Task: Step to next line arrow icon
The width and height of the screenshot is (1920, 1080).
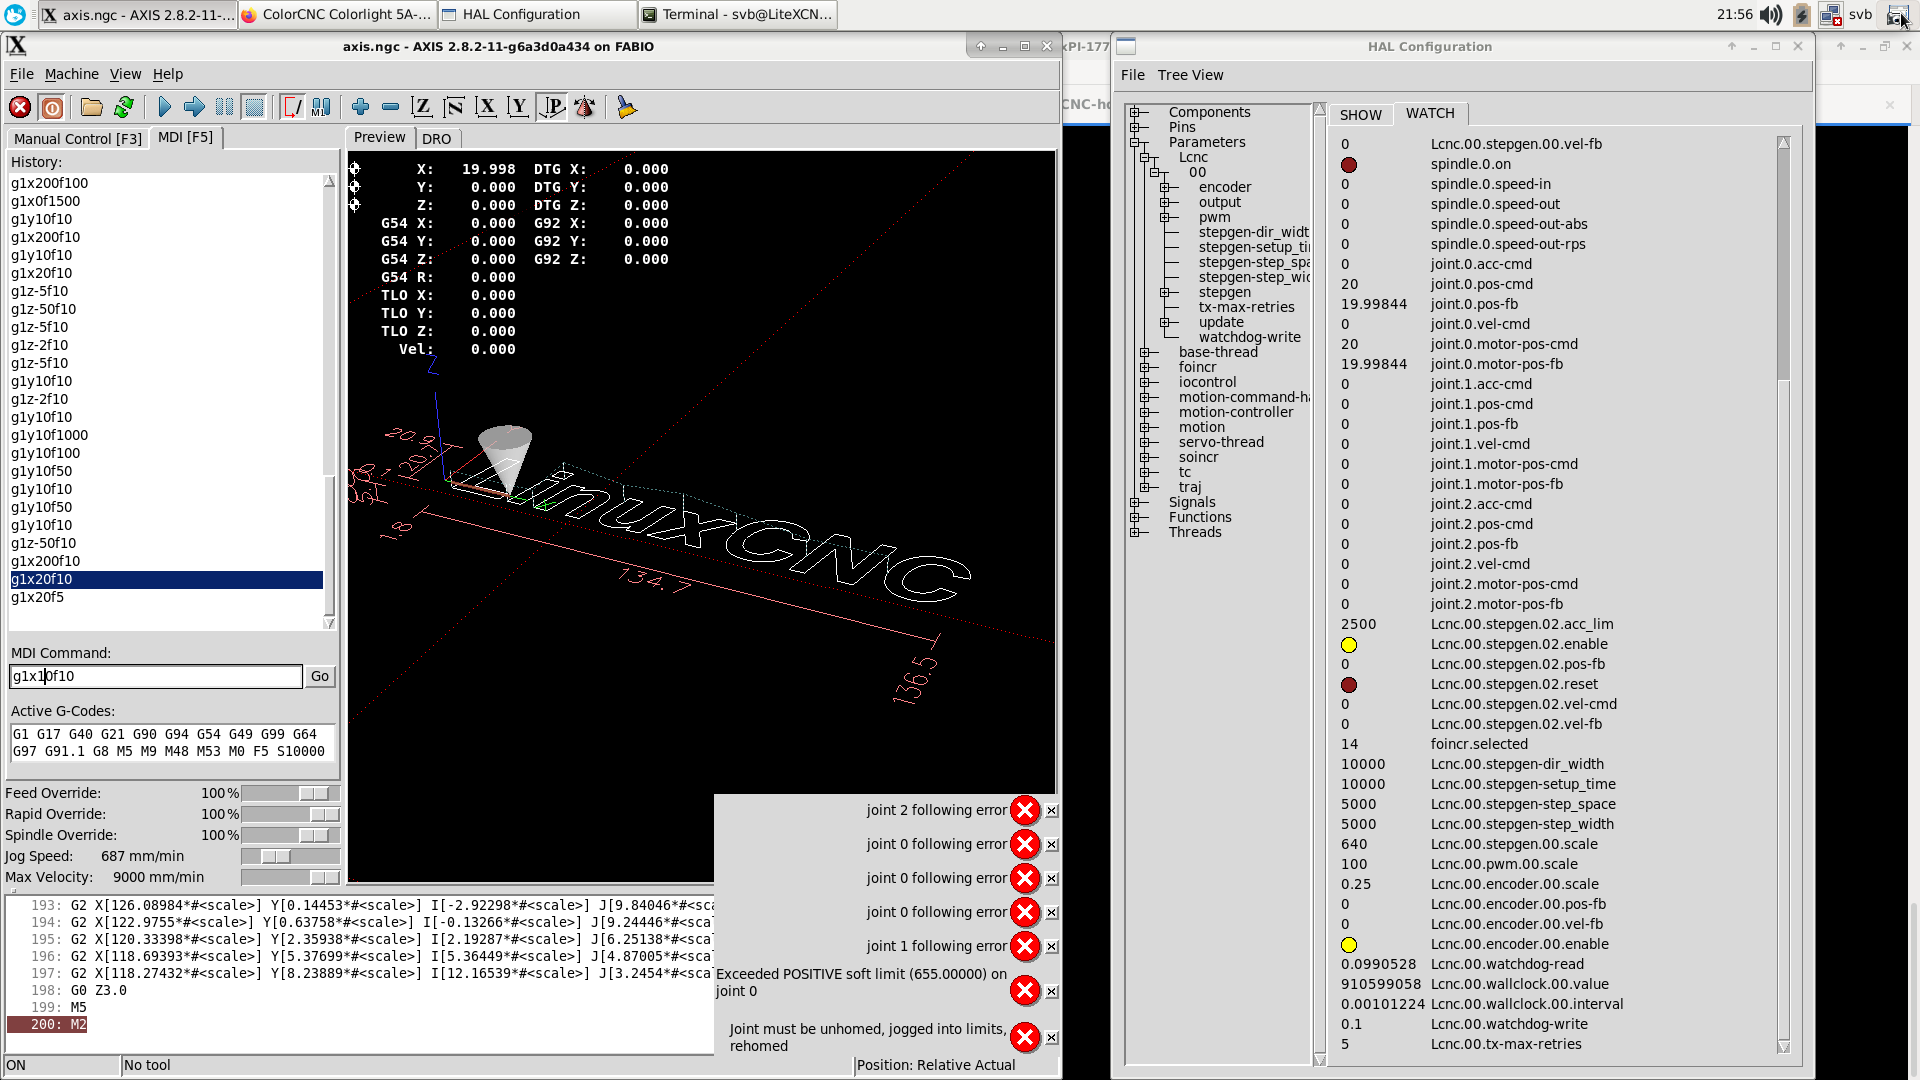Action: [x=195, y=107]
